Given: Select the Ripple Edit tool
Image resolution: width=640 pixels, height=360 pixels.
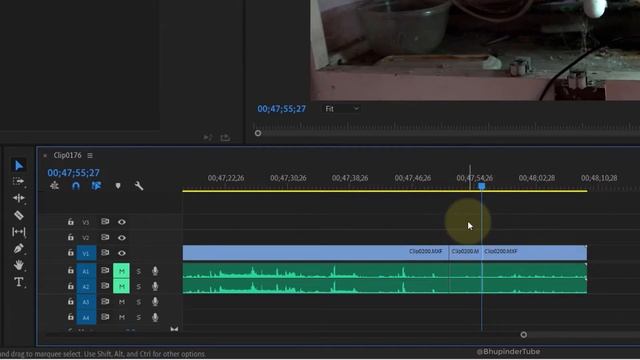Looking at the screenshot, I should tap(19, 198).
